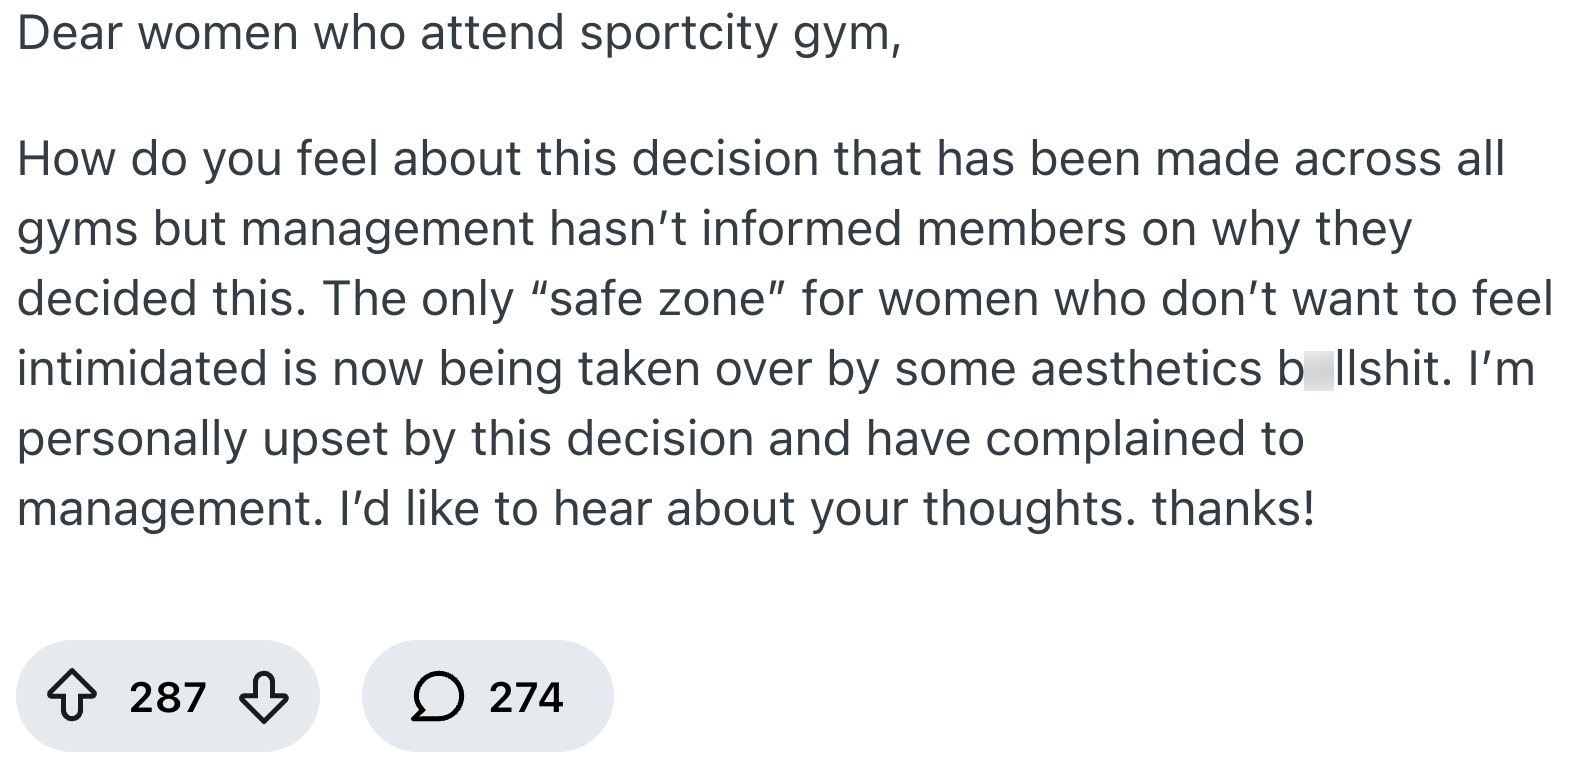Upvote the sportcity gym post
The height and width of the screenshot is (780, 1570).
coord(68,697)
